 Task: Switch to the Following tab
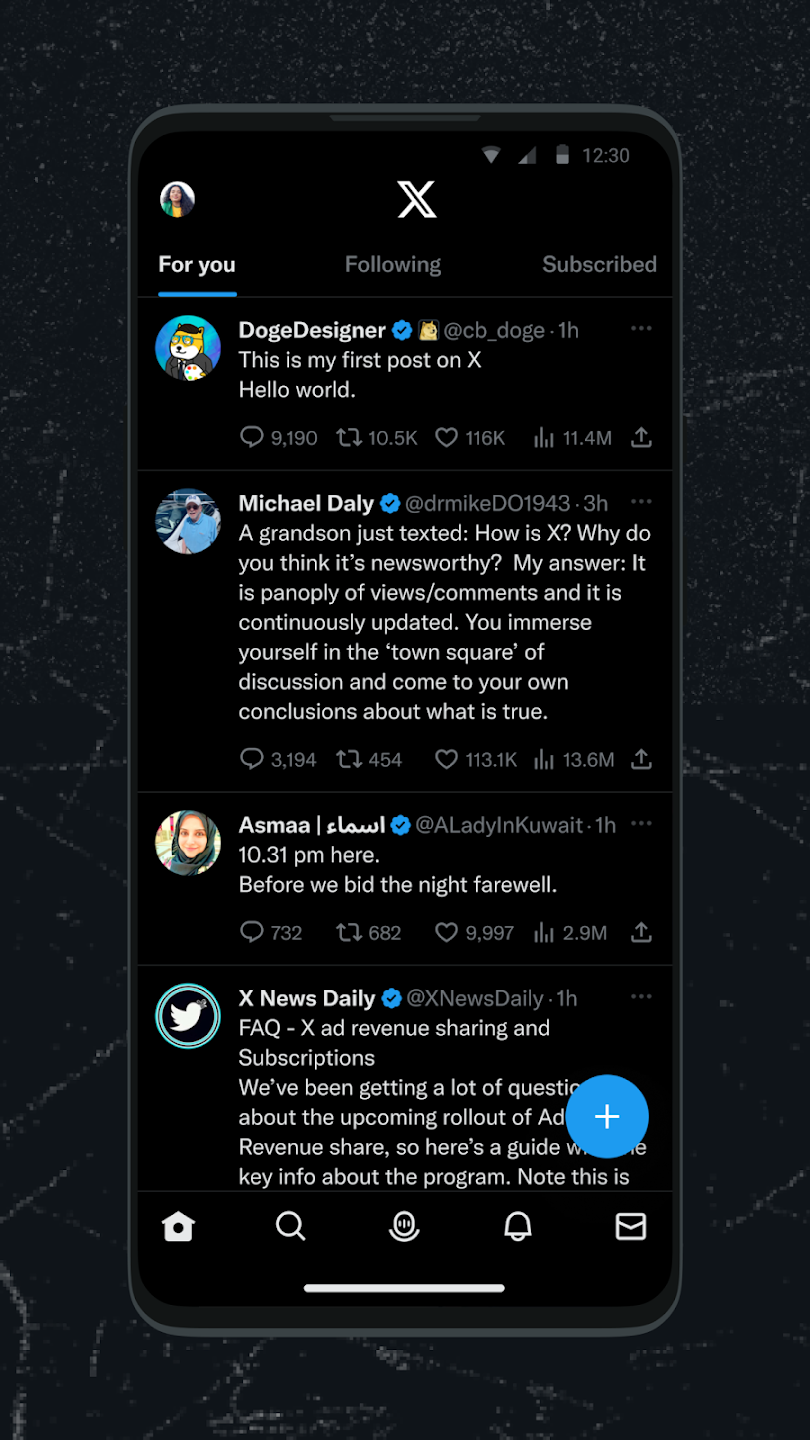coord(393,264)
